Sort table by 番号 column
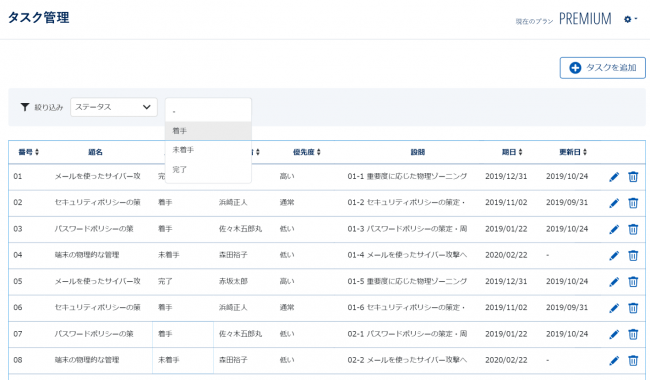The width and height of the screenshot is (650, 380). 29,152
